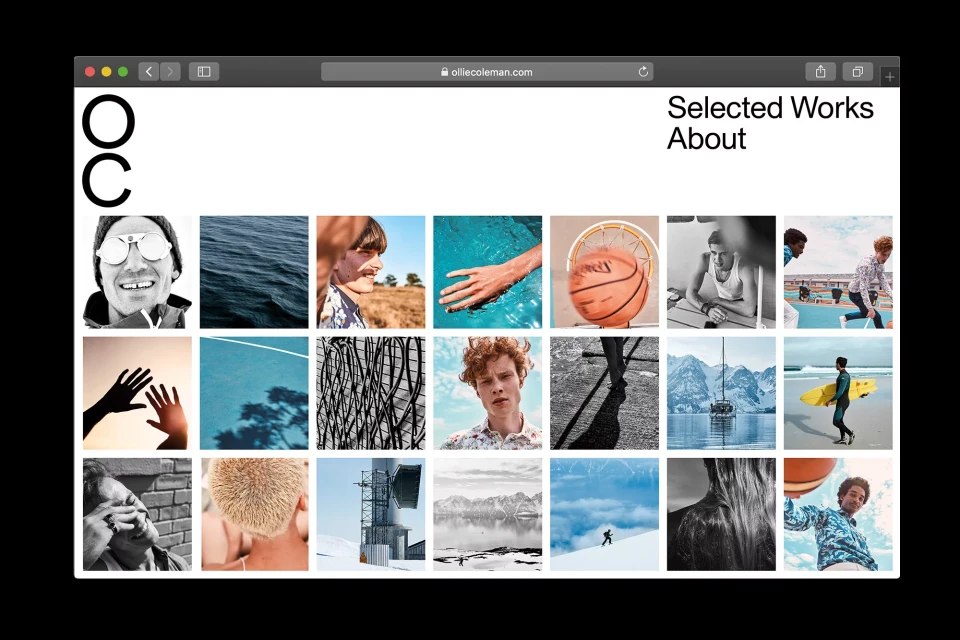The image size is (960, 640).
Task: Select the hand in turquoise water photo
Action: click(x=487, y=272)
